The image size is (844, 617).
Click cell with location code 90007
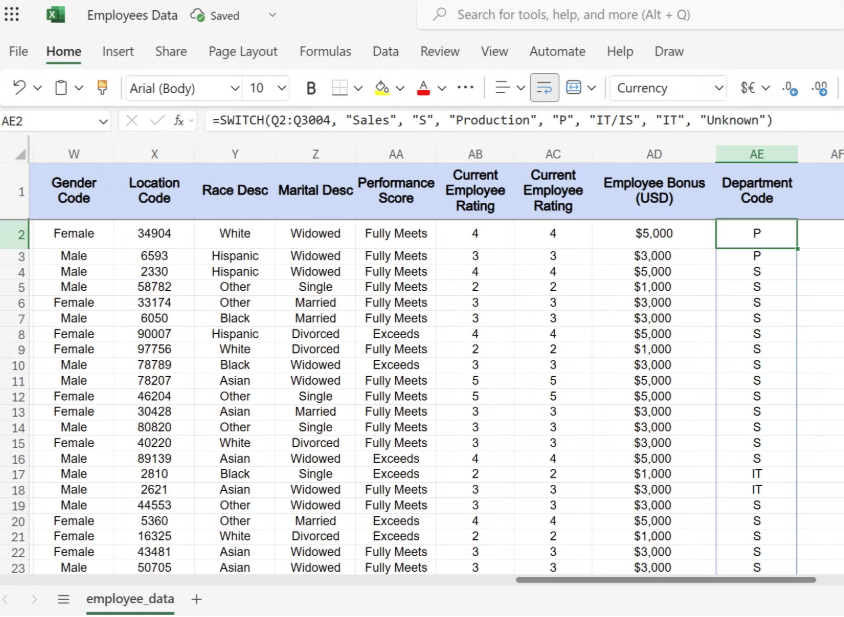click(x=154, y=334)
